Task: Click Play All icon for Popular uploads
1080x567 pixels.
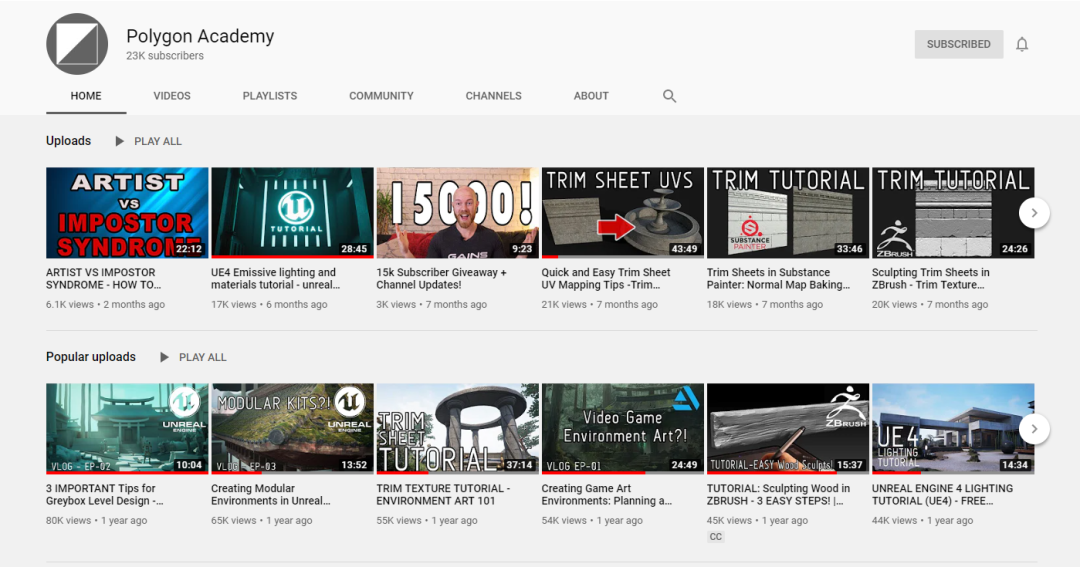Action: pos(164,357)
